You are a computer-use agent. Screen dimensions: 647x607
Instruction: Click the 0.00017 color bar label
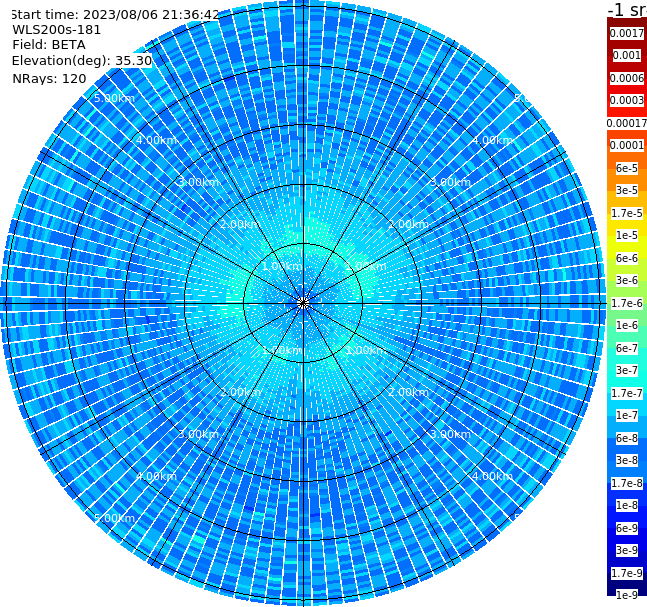point(627,123)
